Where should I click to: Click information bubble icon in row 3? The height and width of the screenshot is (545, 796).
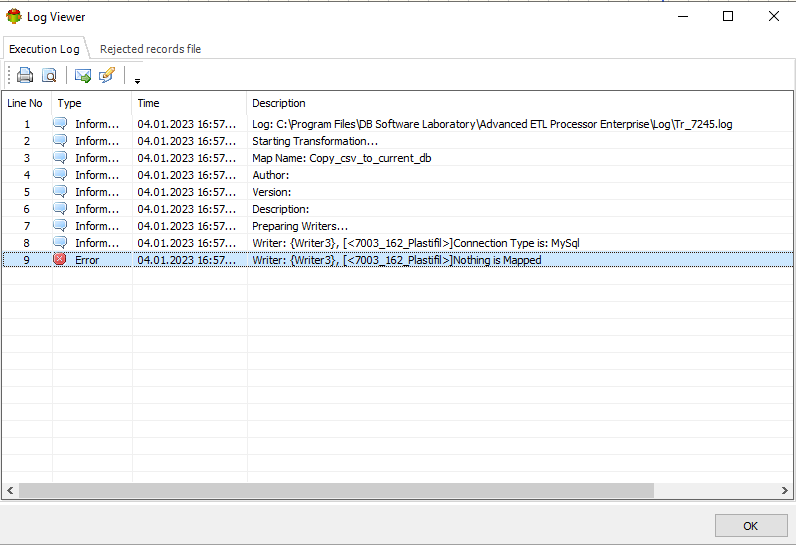coord(60,157)
